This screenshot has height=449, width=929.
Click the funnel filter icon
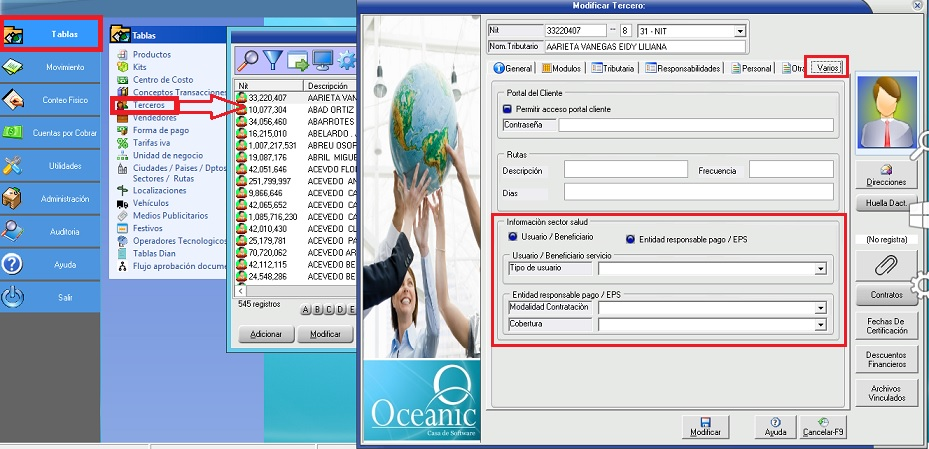(273, 59)
